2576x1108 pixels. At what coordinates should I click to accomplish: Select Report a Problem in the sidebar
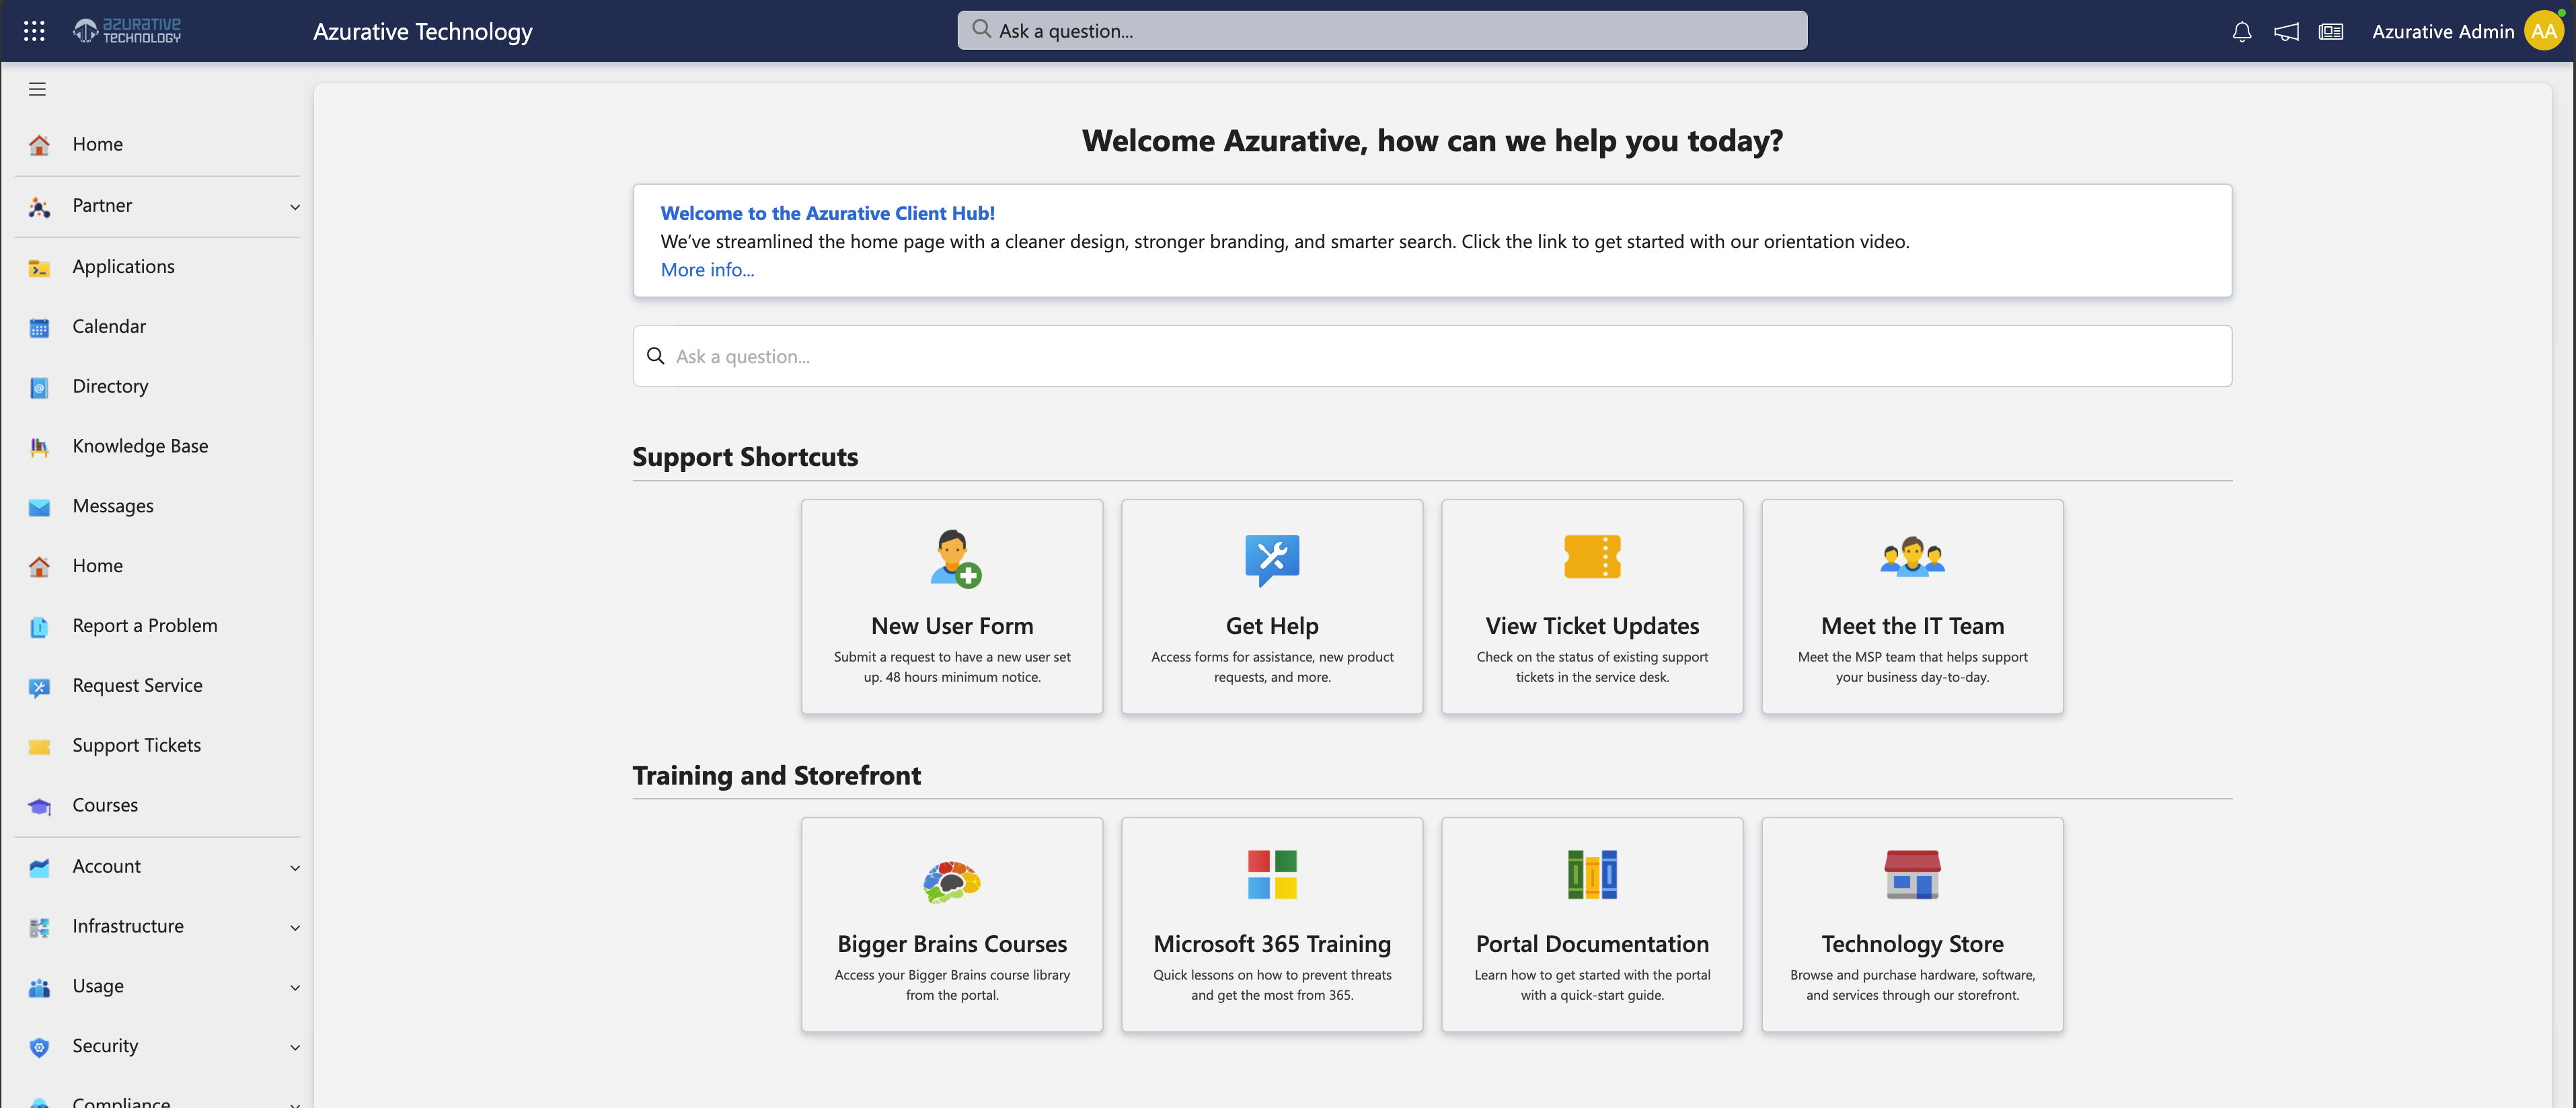[x=144, y=625]
